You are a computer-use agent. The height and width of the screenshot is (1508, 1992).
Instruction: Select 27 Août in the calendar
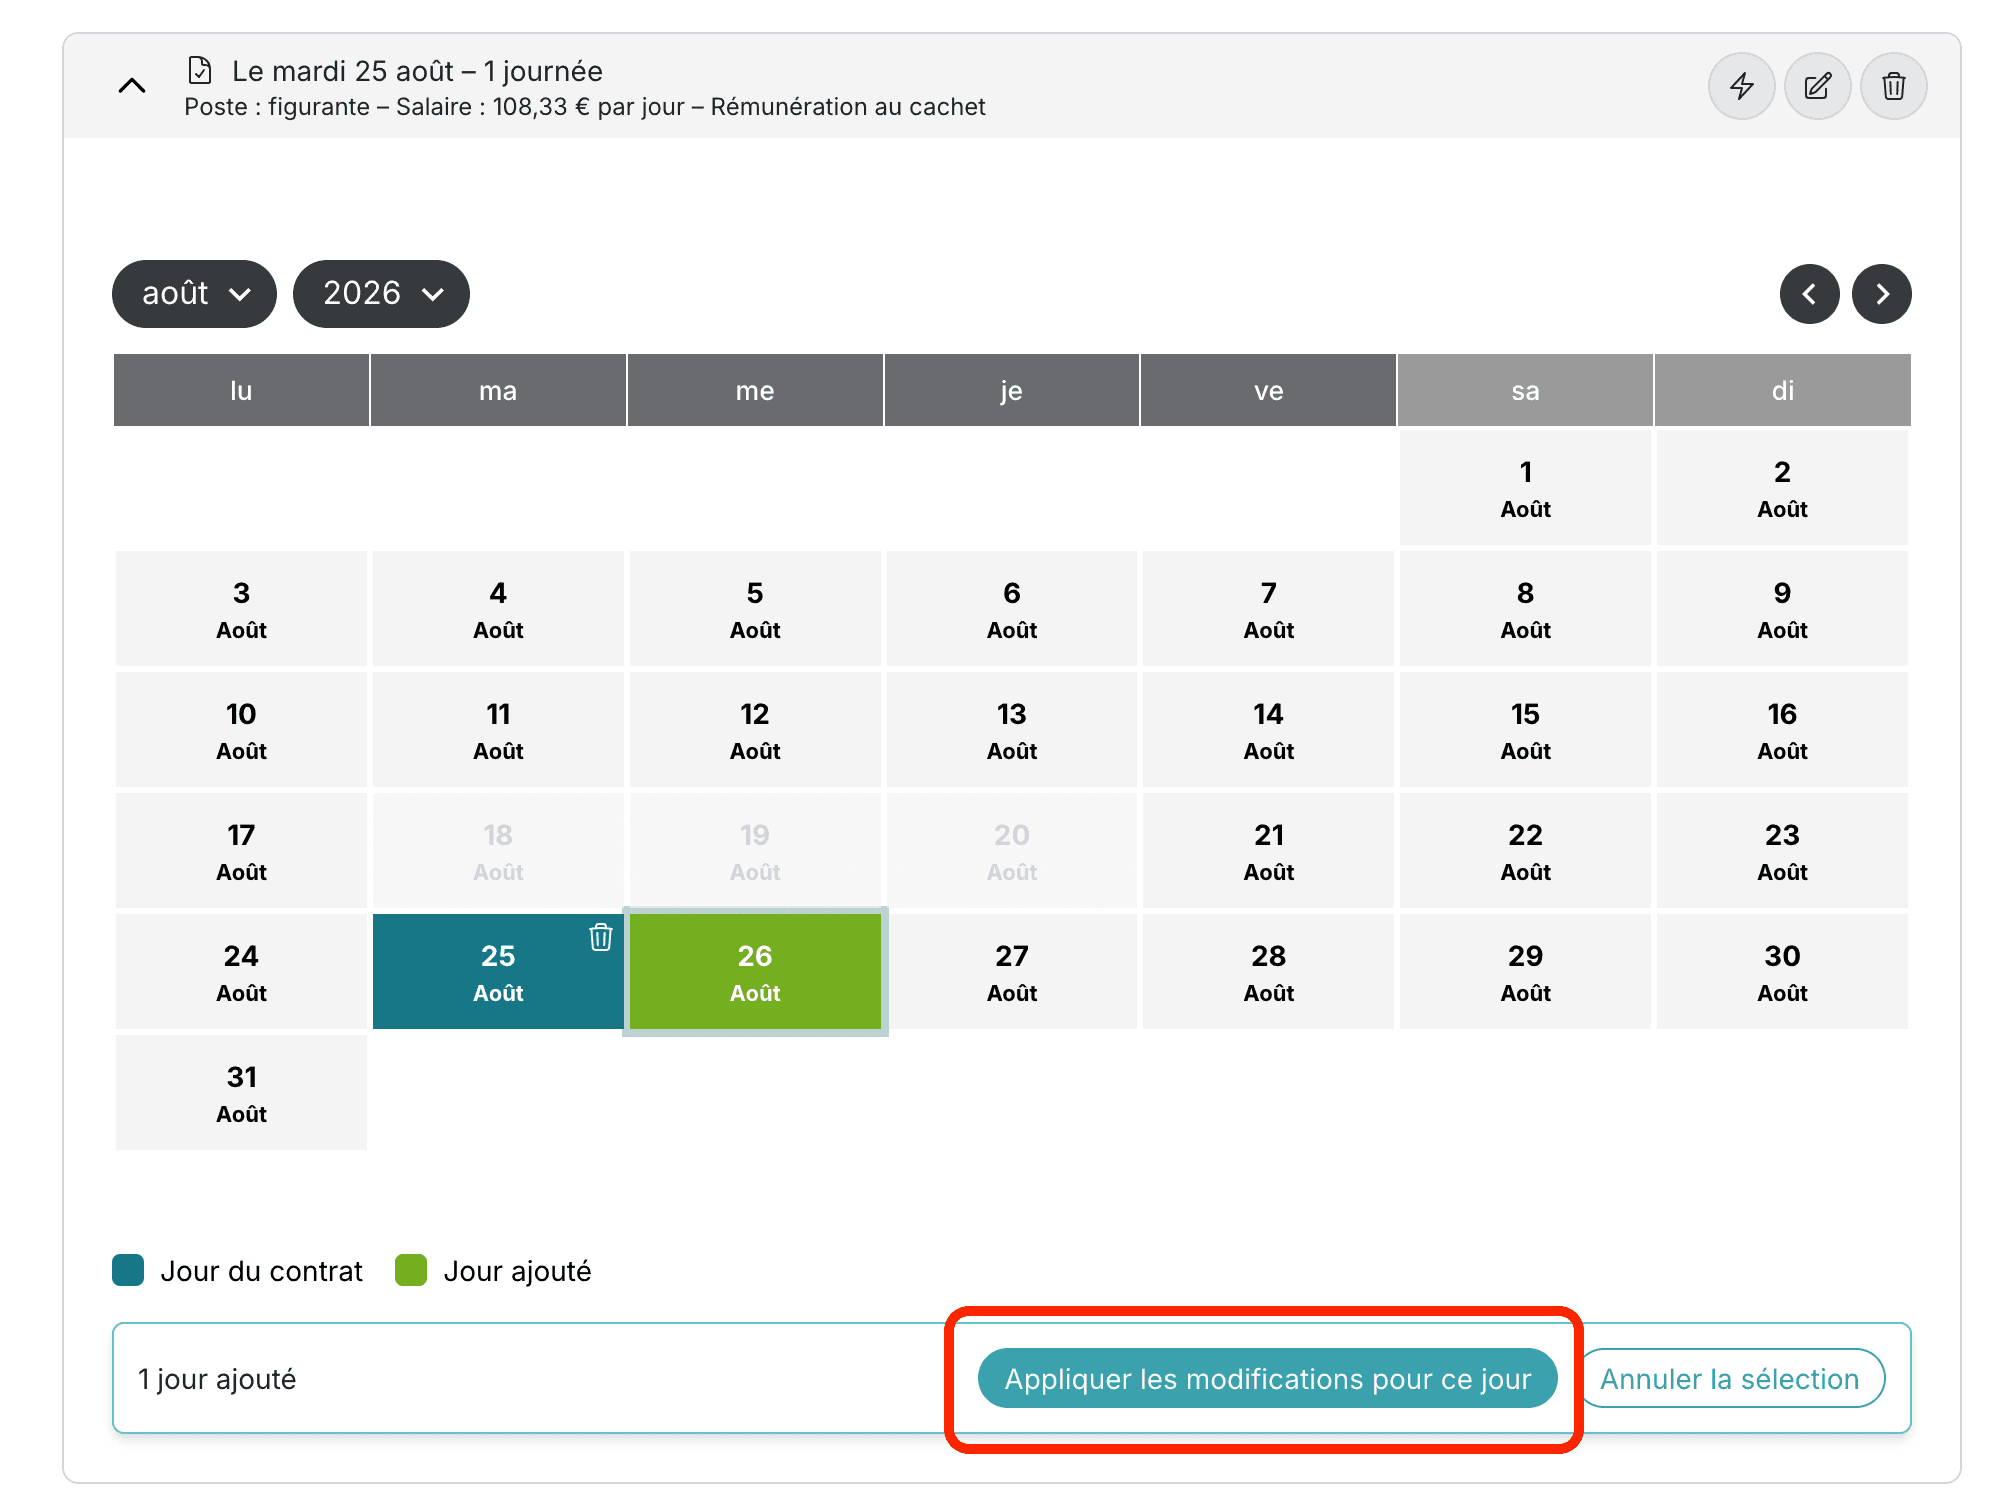tap(1012, 972)
